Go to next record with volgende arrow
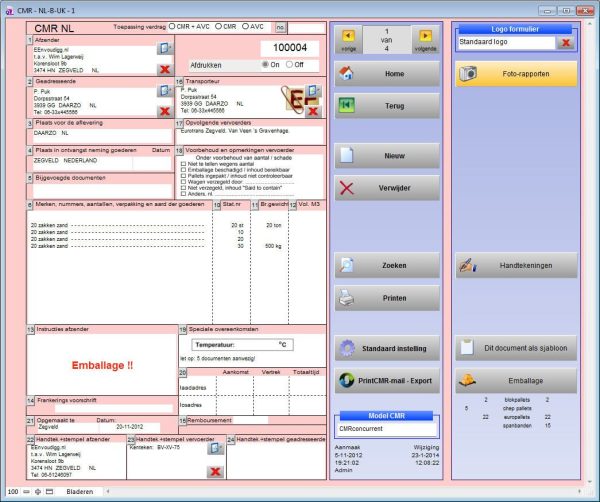This screenshot has width=600, height=502. pyautogui.click(x=425, y=39)
